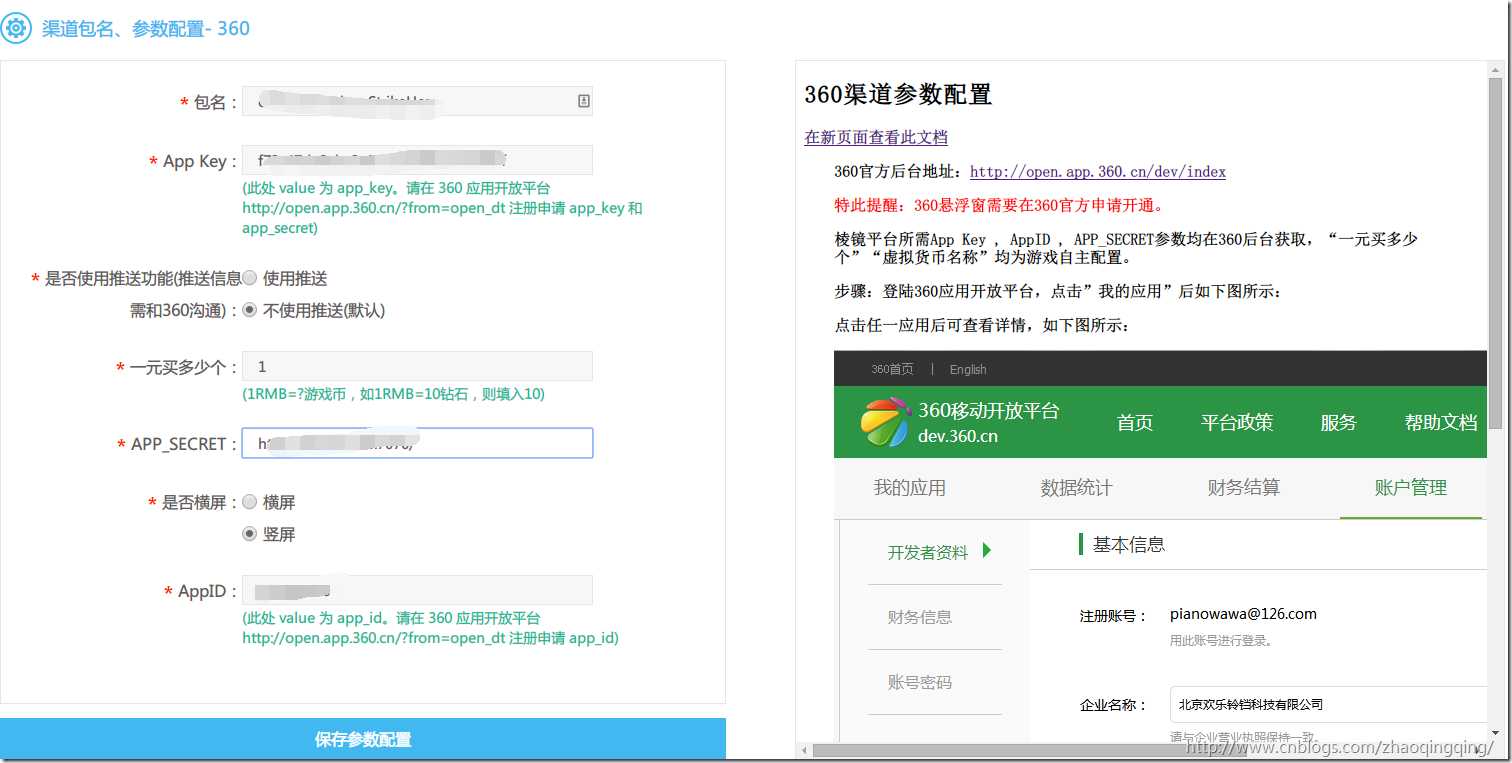Switch to the 财务结算 tab
This screenshot has height=763, width=1512.
(x=1243, y=488)
